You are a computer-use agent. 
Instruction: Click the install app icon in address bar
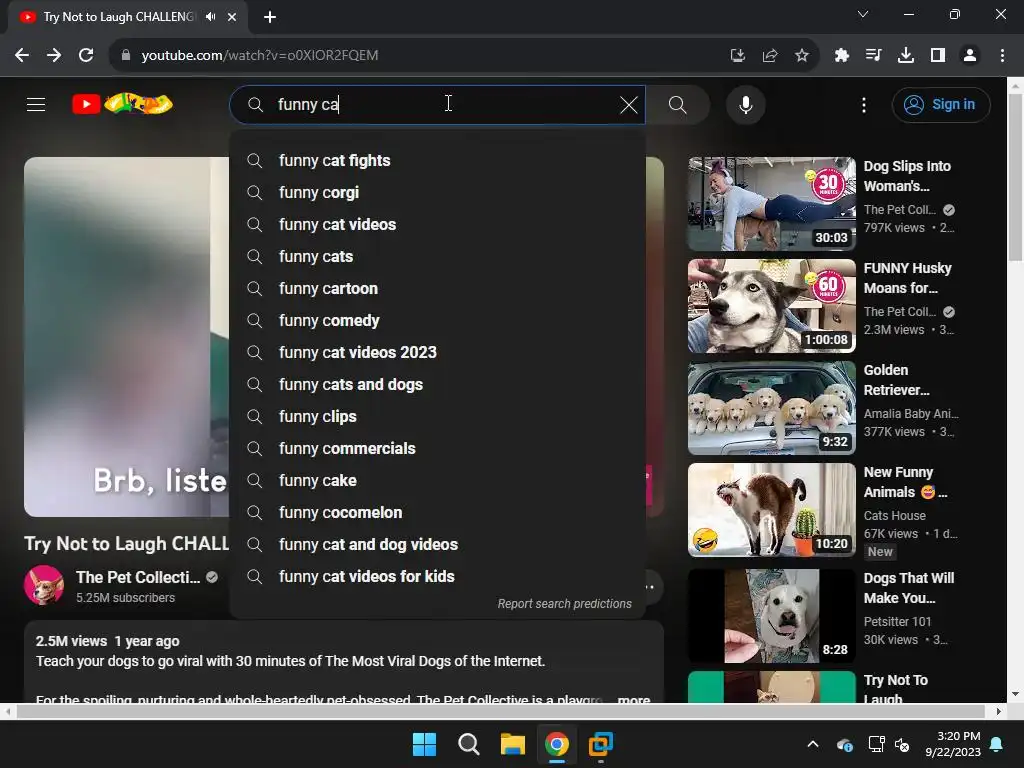[x=738, y=56]
